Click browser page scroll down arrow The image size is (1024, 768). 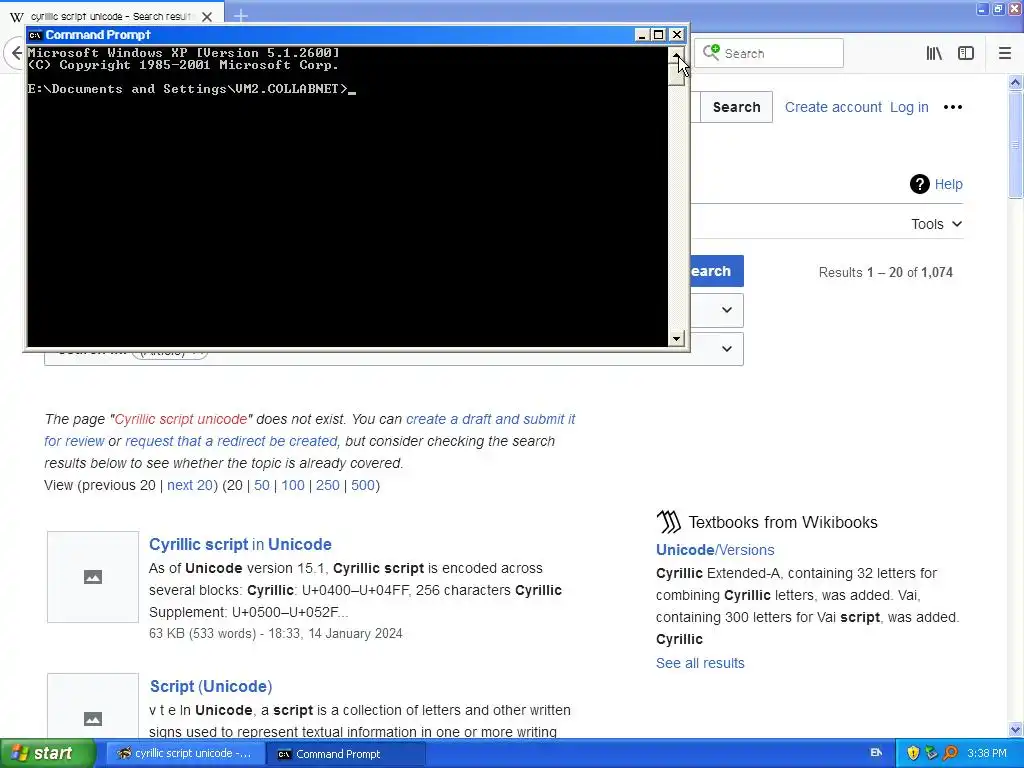pos(1016,729)
